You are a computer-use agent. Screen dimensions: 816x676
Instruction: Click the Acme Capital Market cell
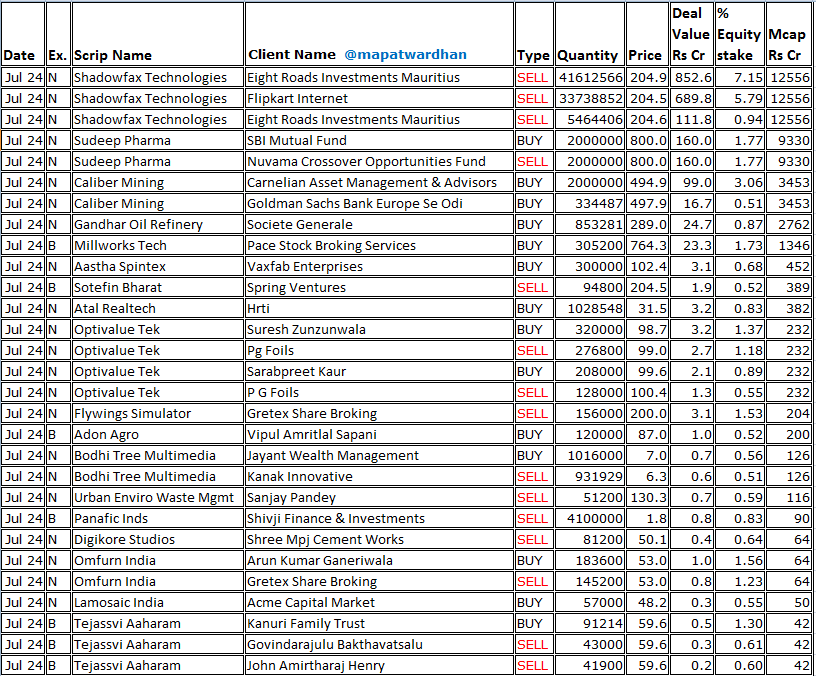(379, 603)
